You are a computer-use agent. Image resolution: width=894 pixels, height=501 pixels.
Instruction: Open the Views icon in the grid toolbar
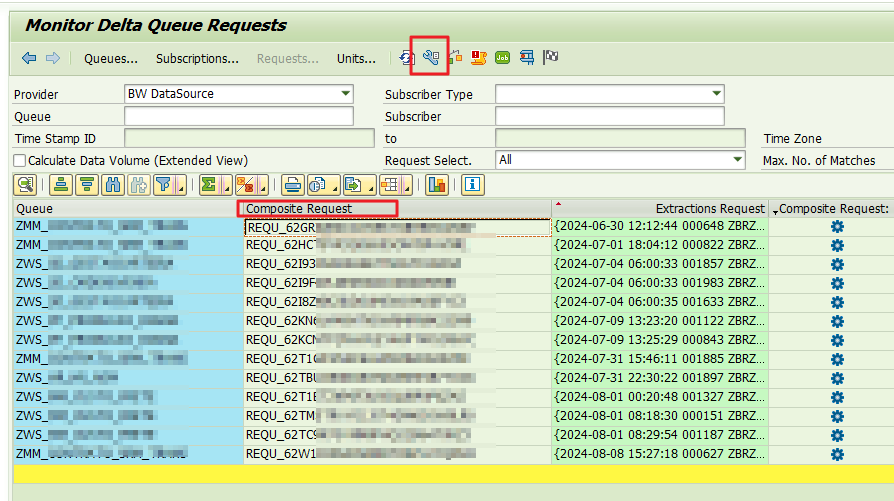tap(318, 185)
